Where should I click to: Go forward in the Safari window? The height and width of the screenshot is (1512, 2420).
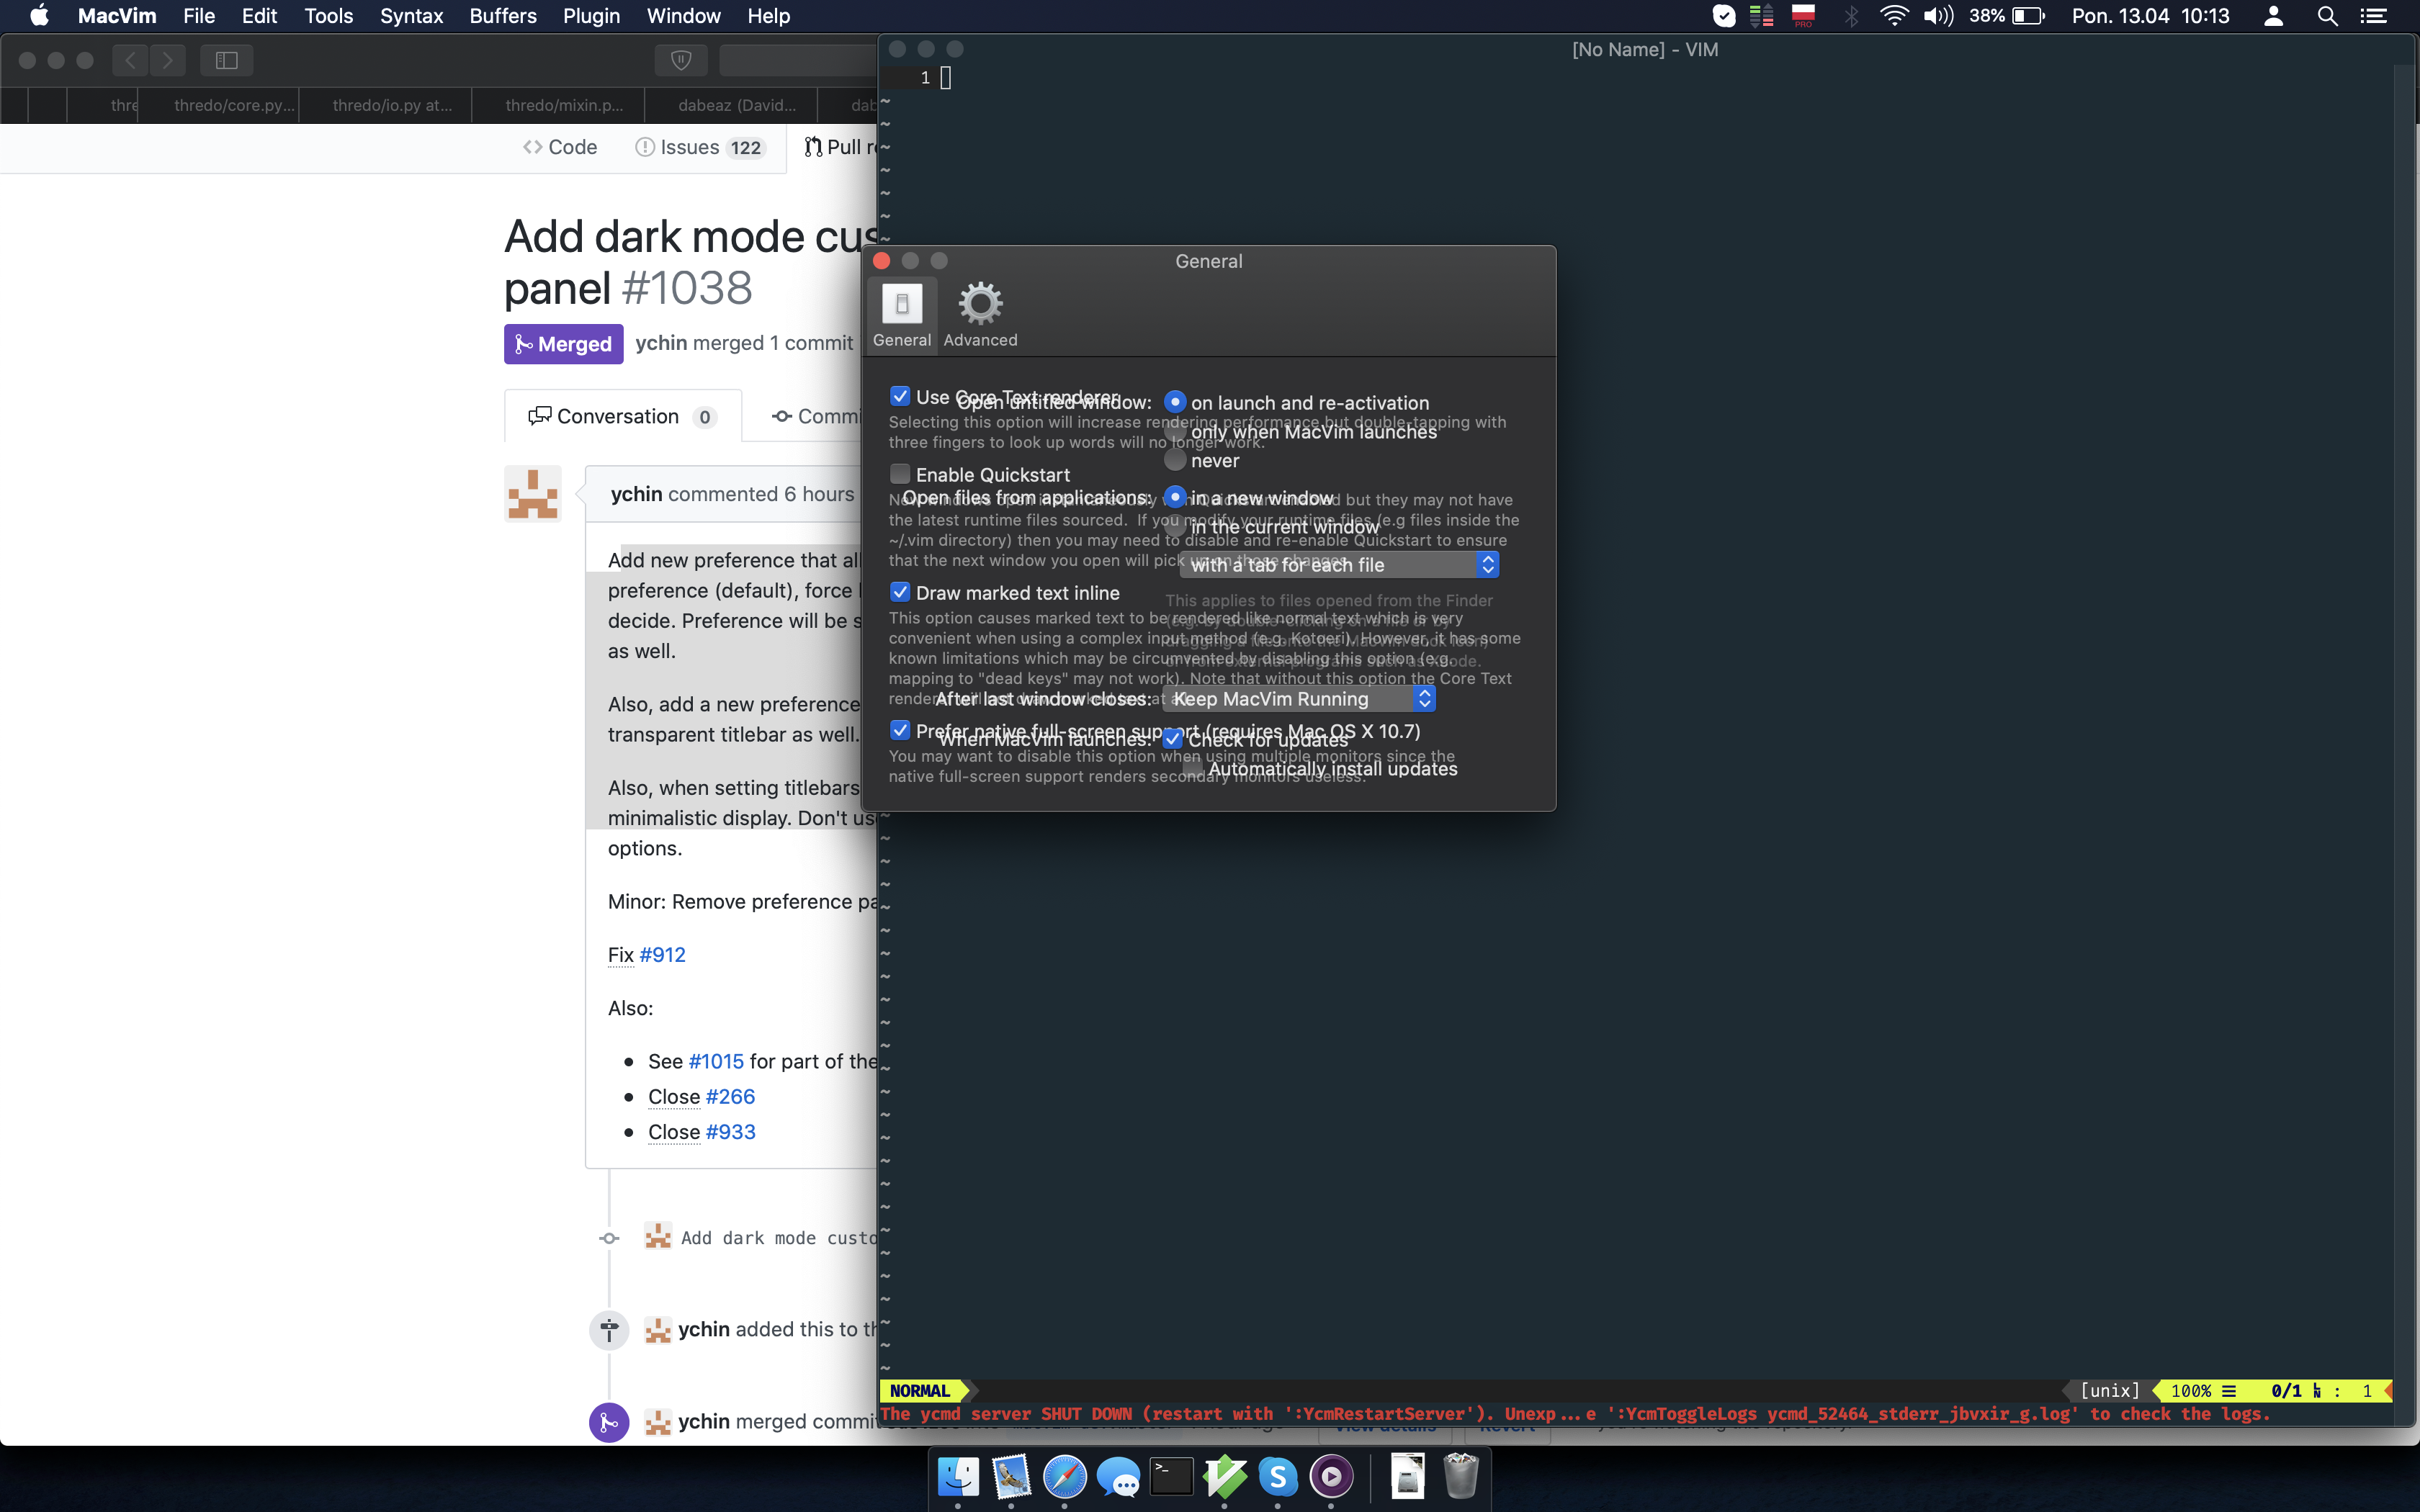pyautogui.click(x=168, y=61)
